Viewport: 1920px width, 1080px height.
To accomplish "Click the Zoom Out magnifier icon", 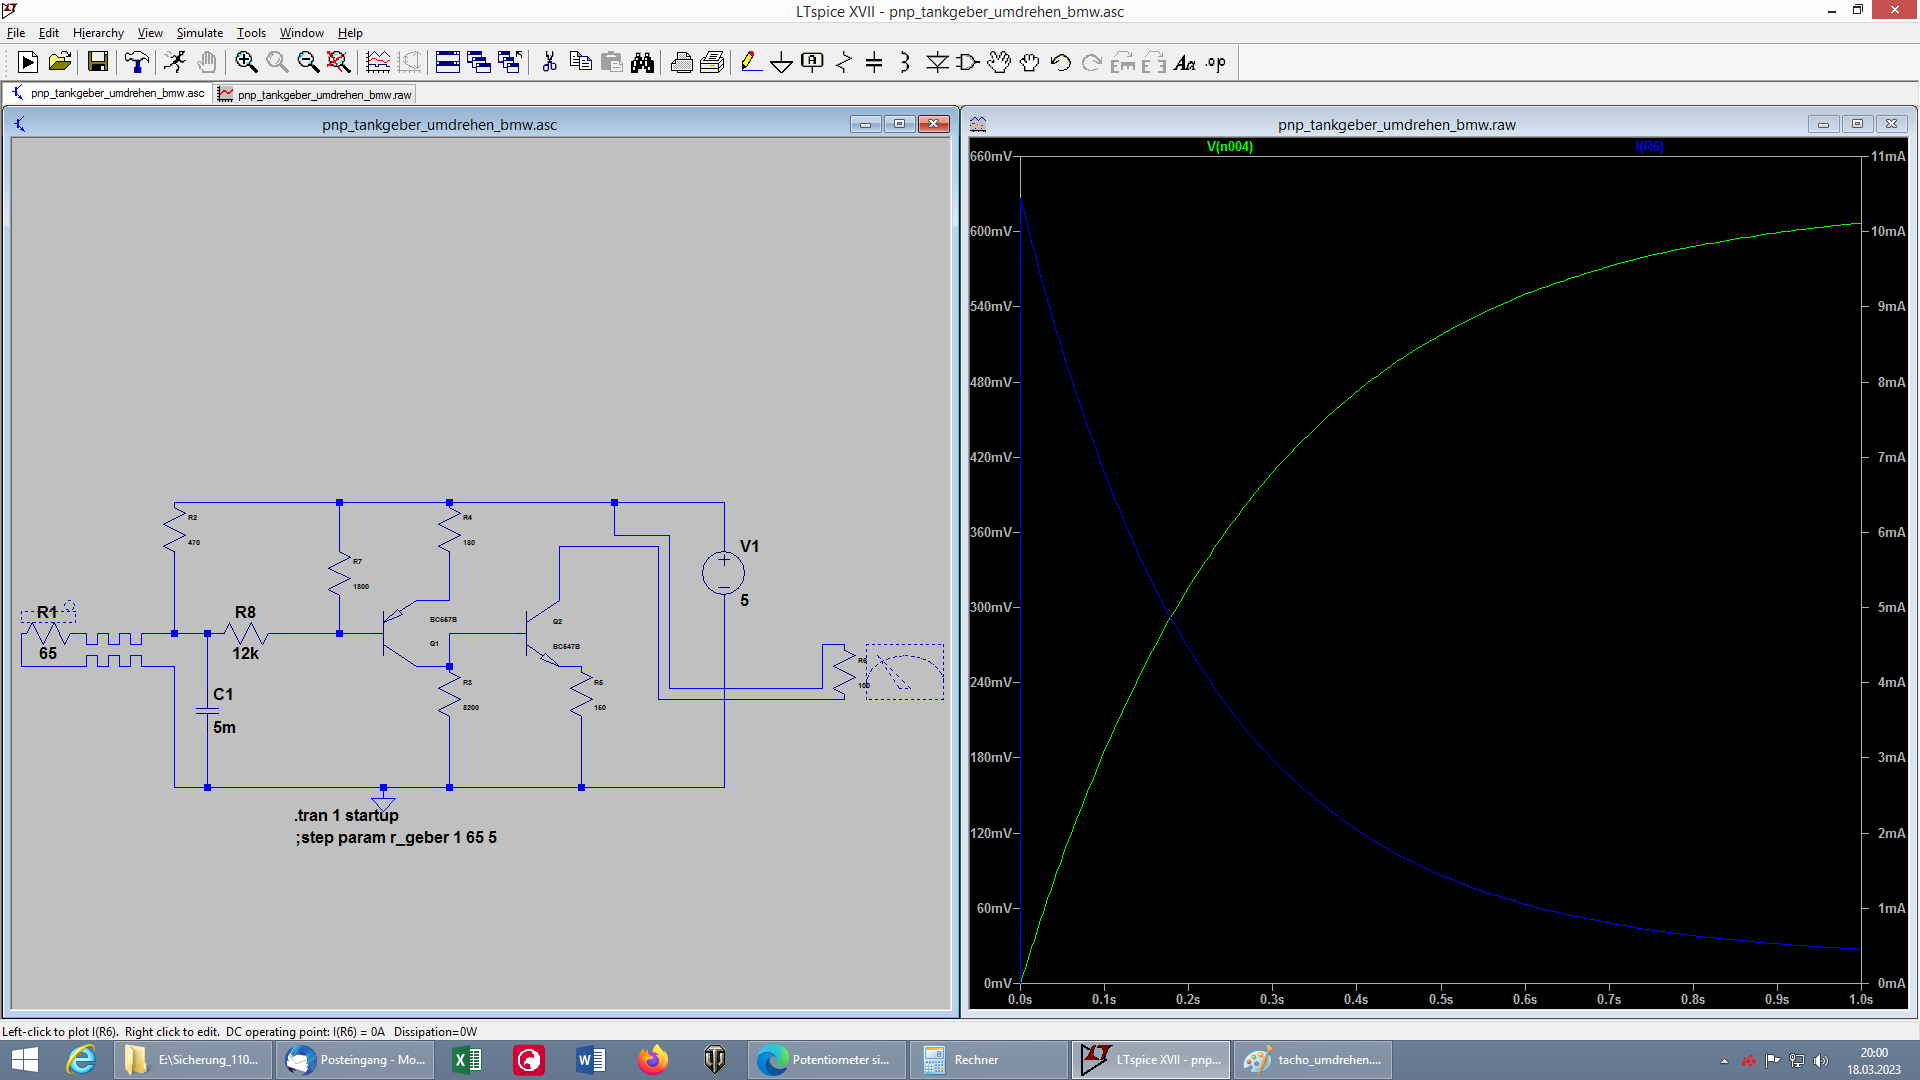I will pyautogui.click(x=308, y=63).
